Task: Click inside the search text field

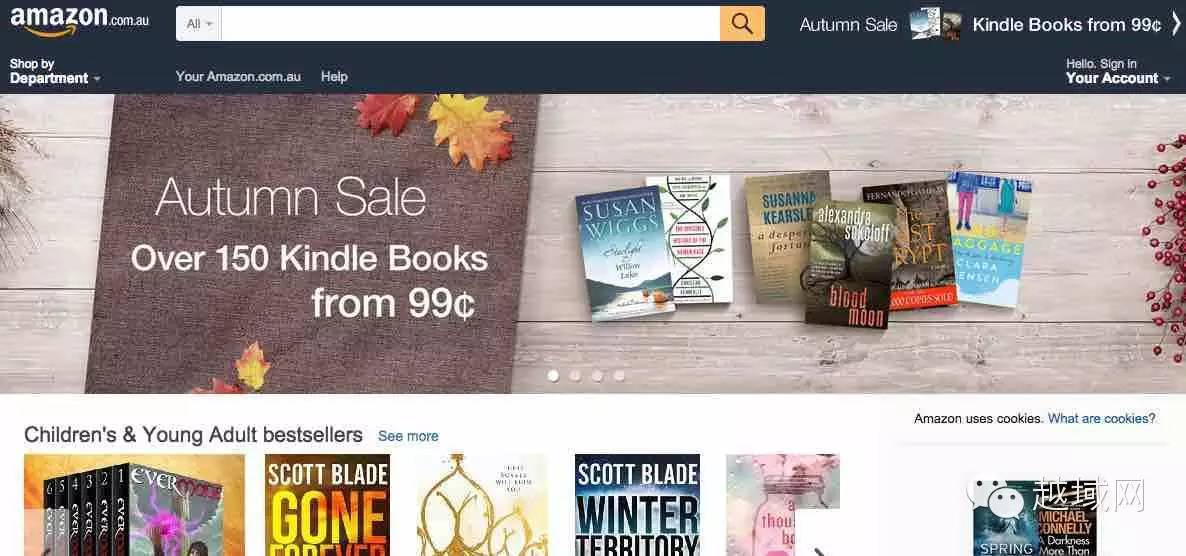Action: point(470,23)
